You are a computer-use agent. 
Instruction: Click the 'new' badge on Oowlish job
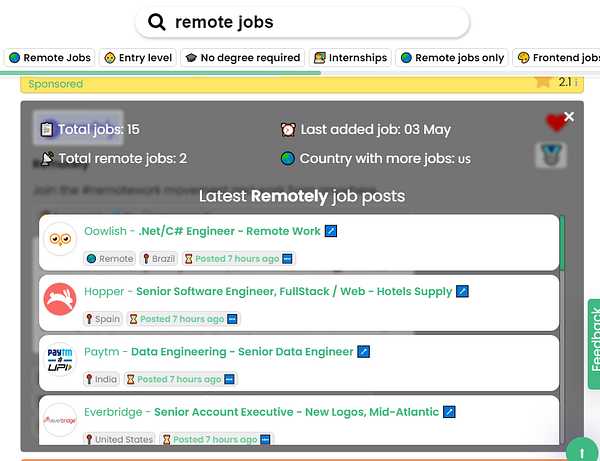click(287, 259)
